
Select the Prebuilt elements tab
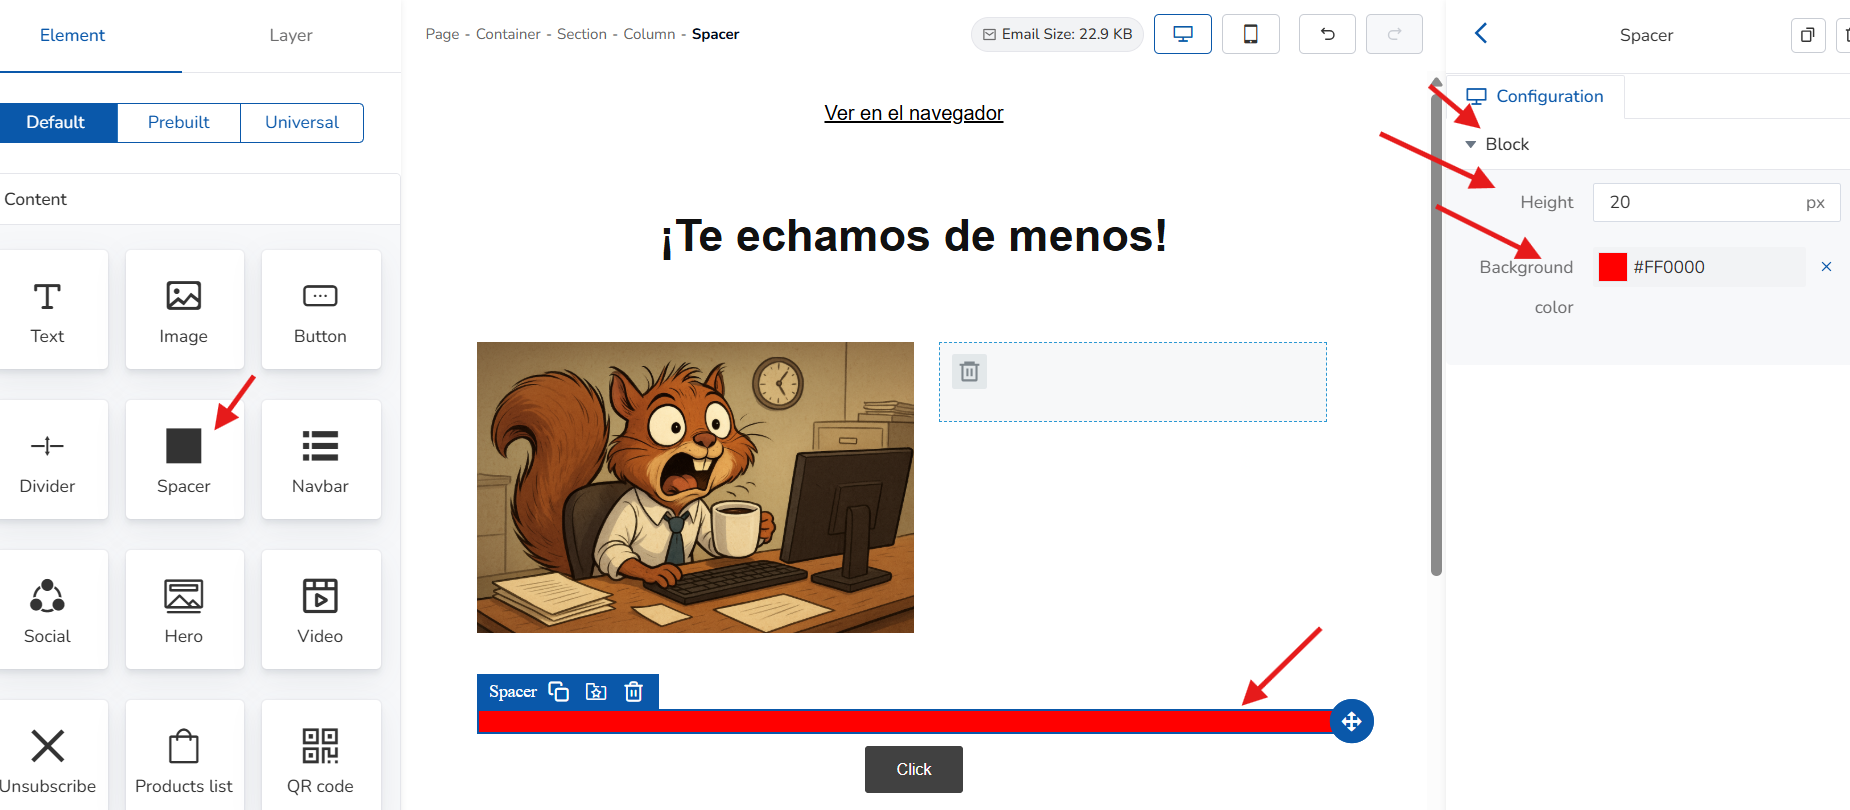[x=179, y=123]
